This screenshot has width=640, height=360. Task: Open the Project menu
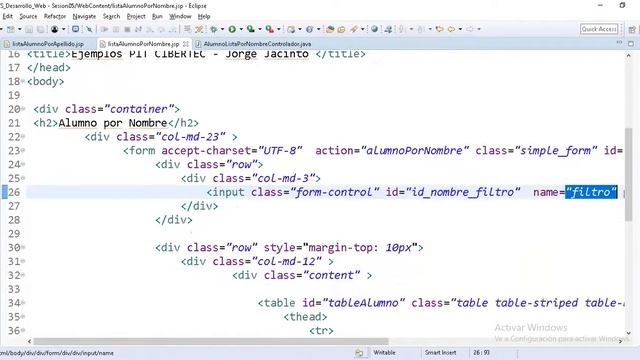click(136, 16)
